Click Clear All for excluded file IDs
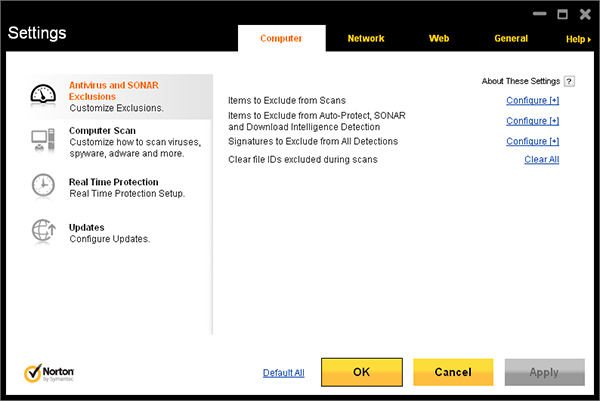This screenshot has width=600, height=401. [x=541, y=159]
